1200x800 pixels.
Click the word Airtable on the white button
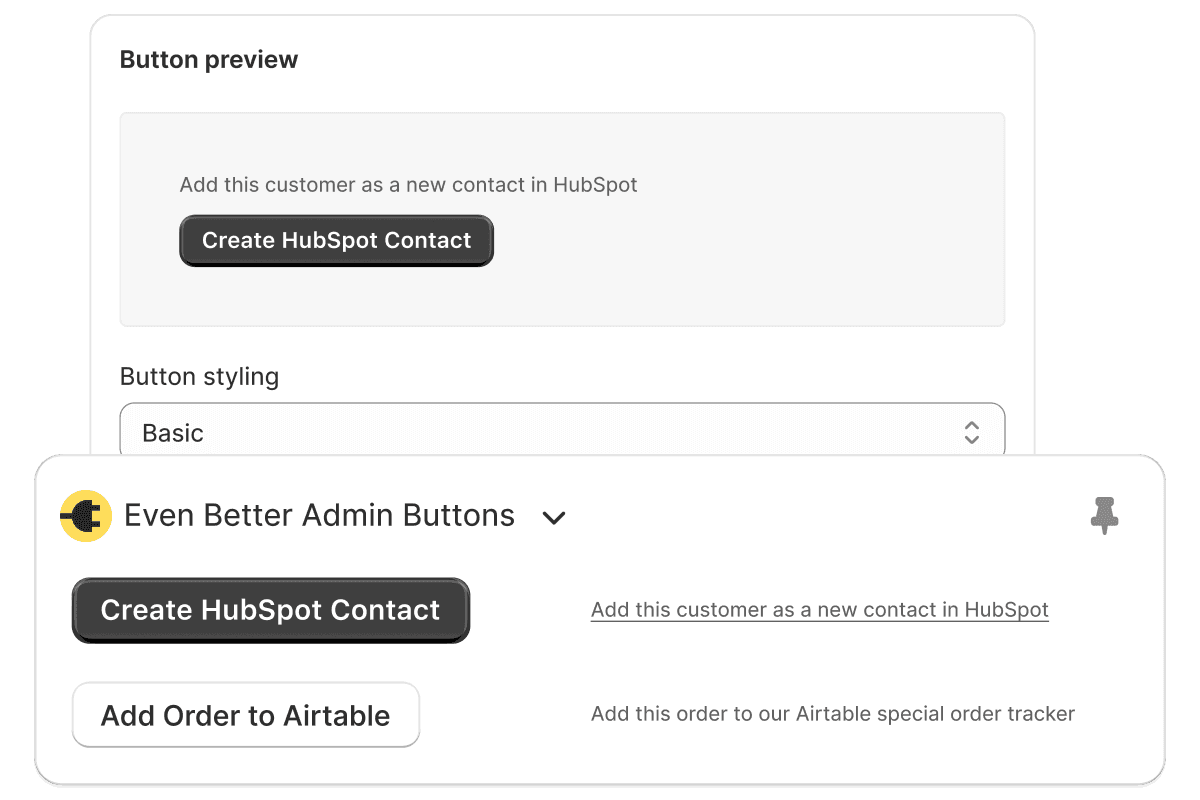click(x=337, y=716)
